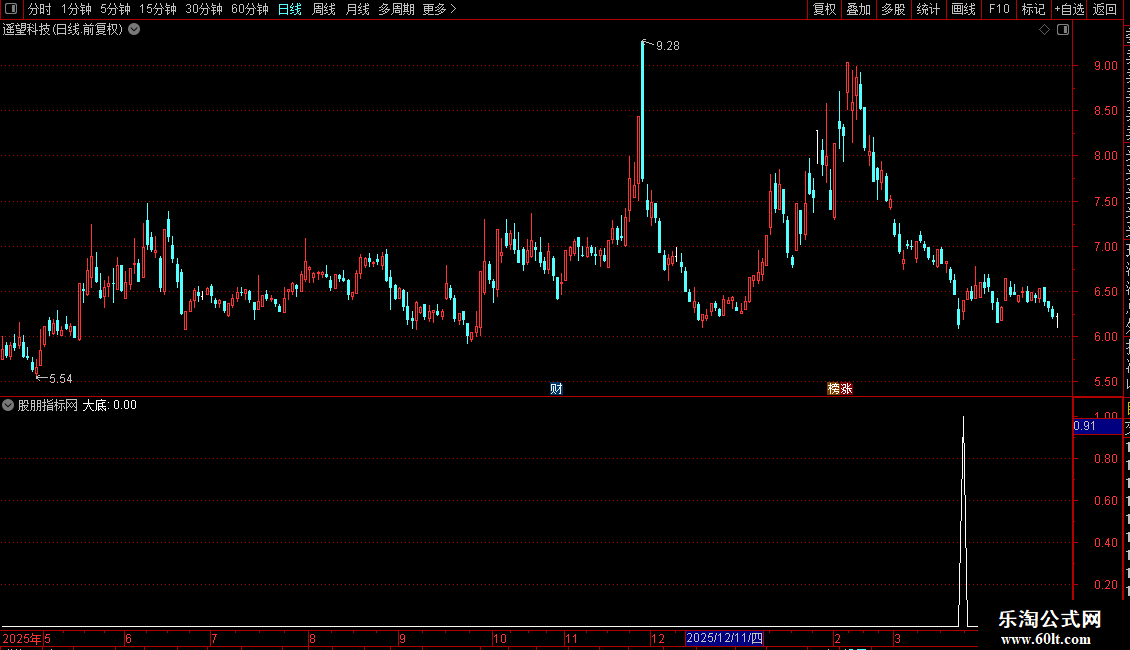This screenshot has height=650, width=1130.
Task: Click the 2025年 label on time axis
Action: click(22, 638)
